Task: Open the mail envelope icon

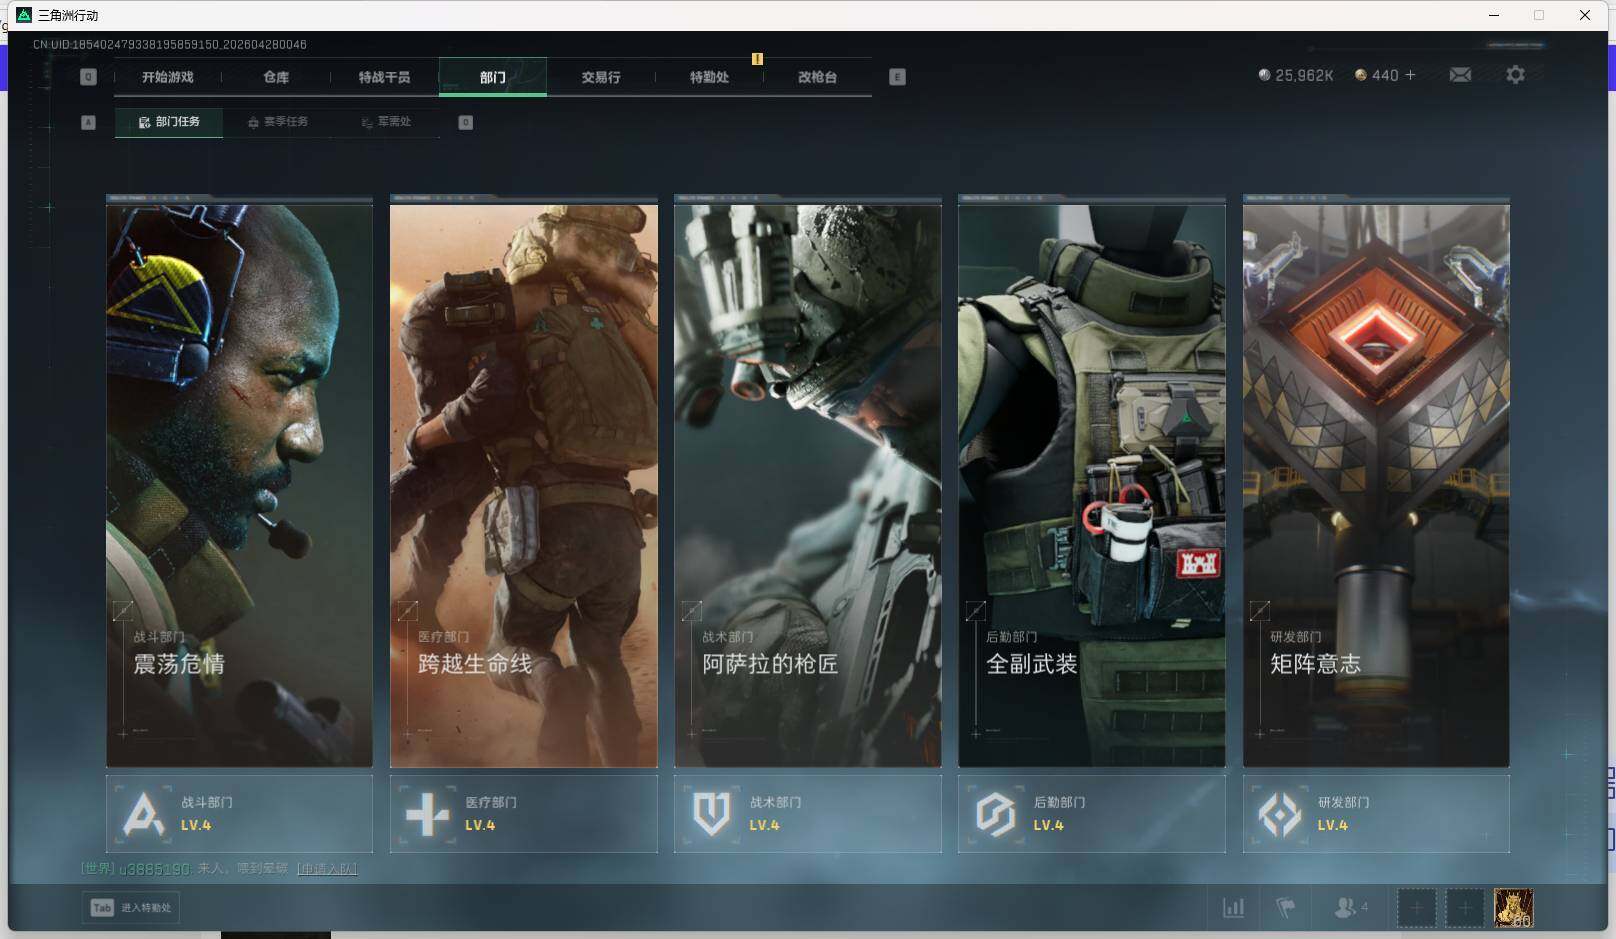Action: click(x=1460, y=75)
